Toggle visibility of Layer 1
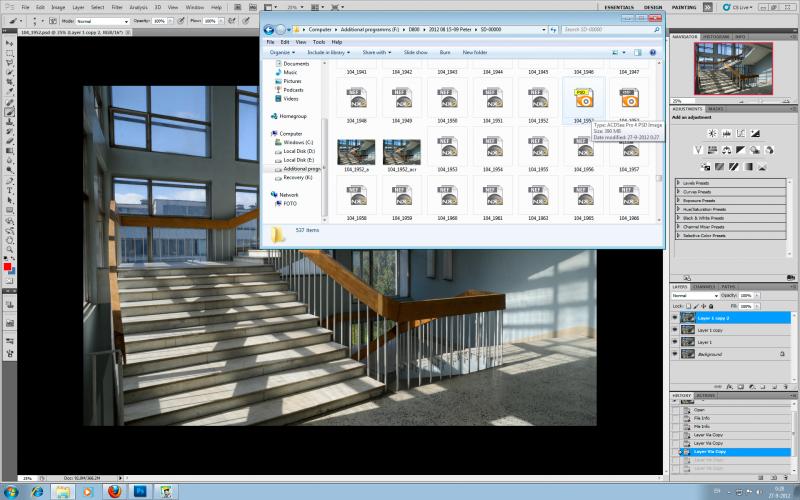The width and height of the screenshot is (800, 500). 674,342
